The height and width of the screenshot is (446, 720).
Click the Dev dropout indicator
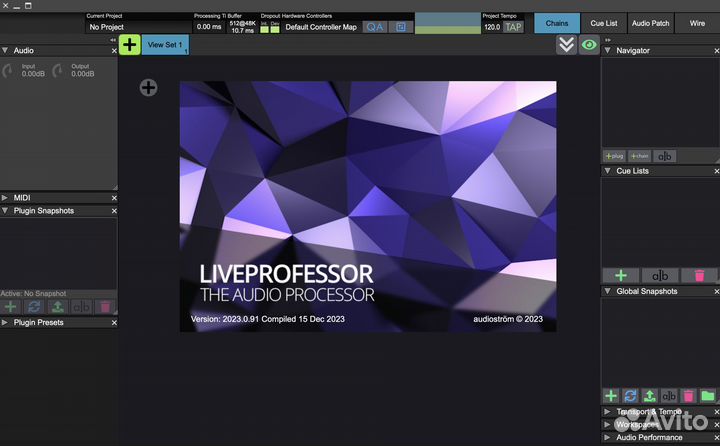pyautogui.click(x=275, y=28)
